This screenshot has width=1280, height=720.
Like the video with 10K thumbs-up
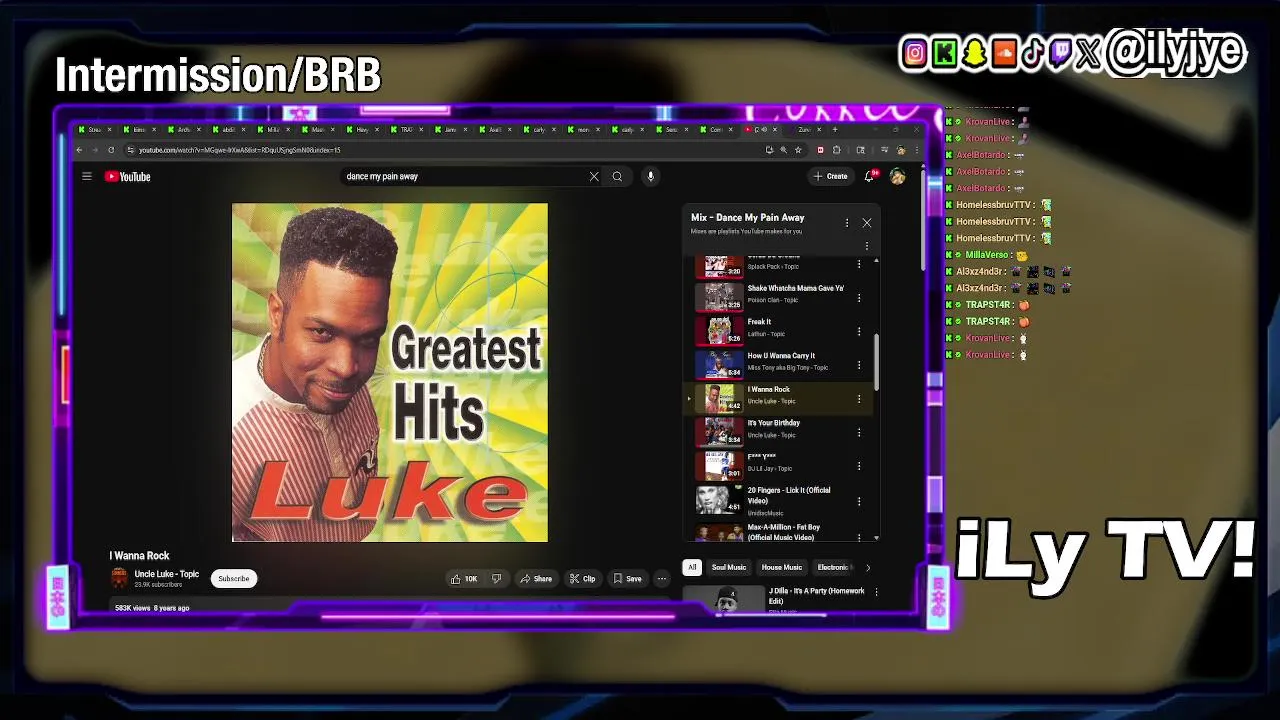click(464, 578)
